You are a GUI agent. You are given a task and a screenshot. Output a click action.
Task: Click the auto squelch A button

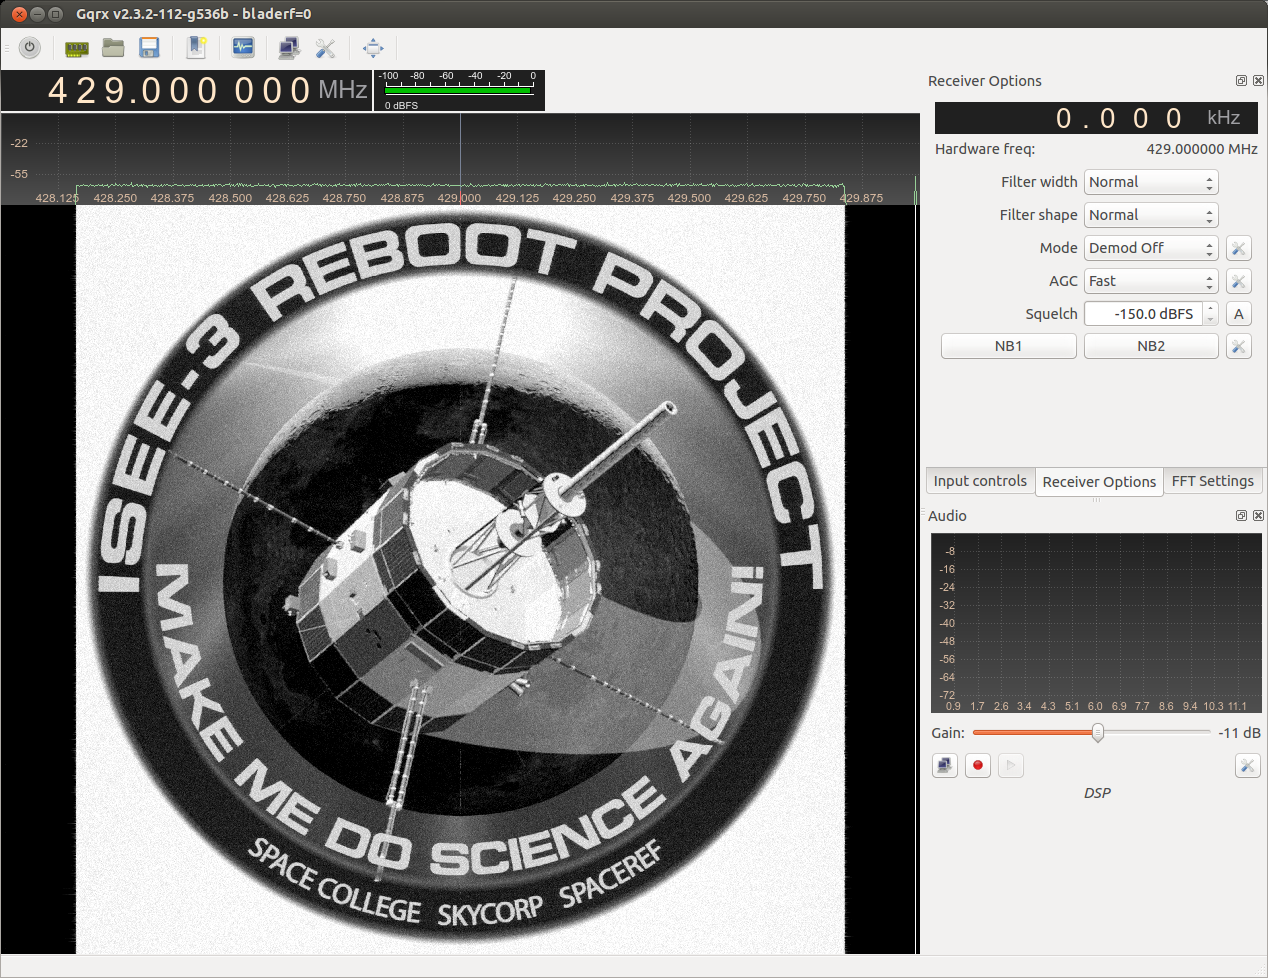pyautogui.click(x=1238, y=314)
